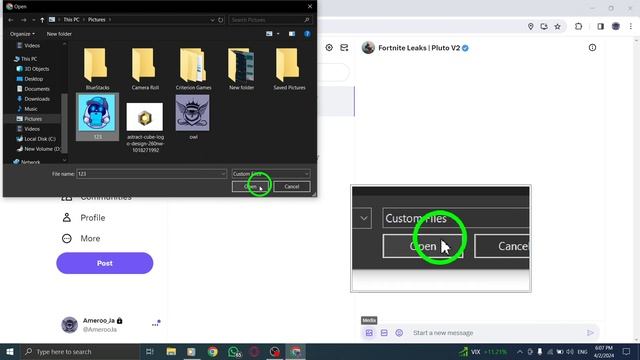Open Profile in the sidebar
640x360 pixels.
click(83, 218)
